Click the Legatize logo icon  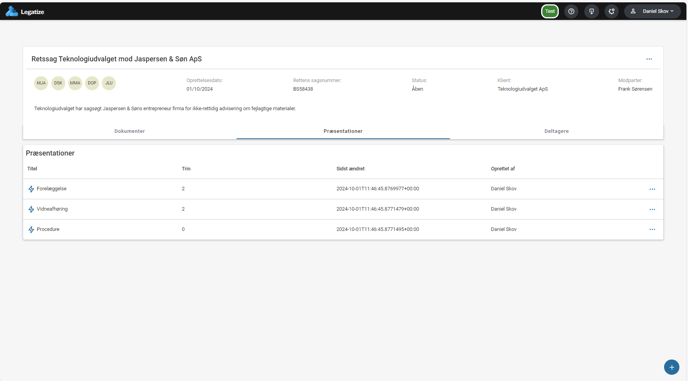(x=11, y=11)
